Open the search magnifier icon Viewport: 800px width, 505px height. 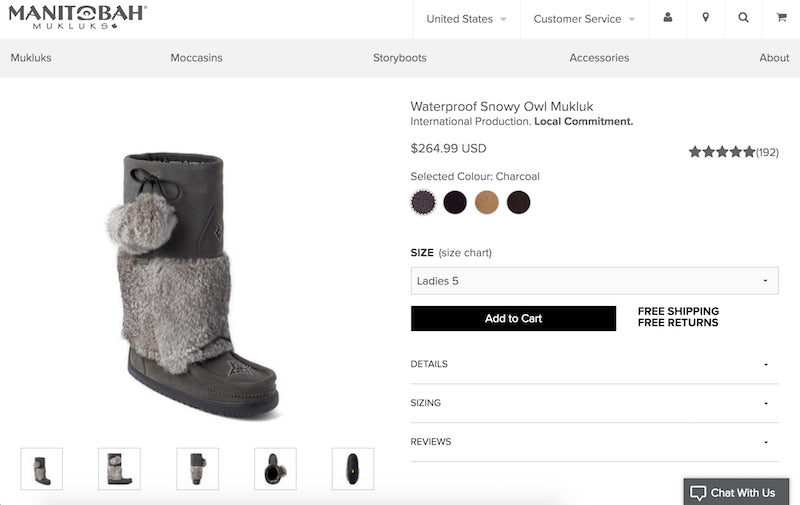click(x=743, y=18)
